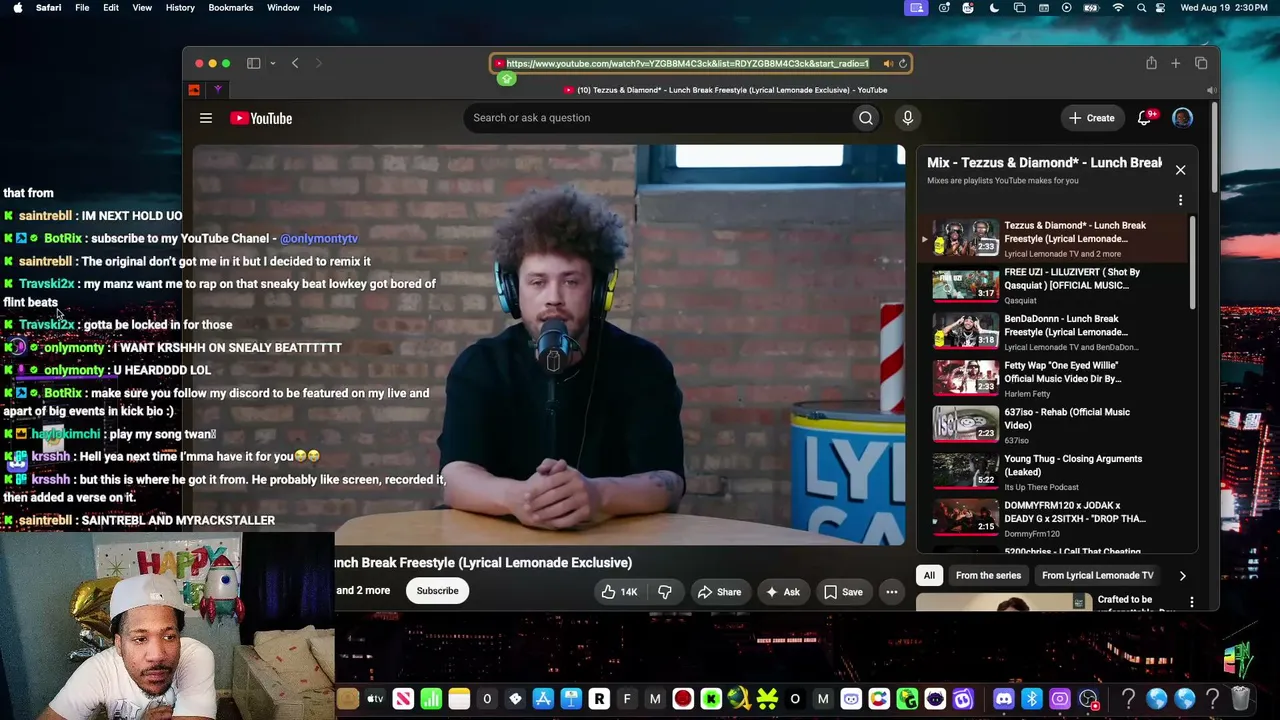The height and width of the screenshot is (720, 1280).
Task: Open the Mix playlist options menu
Action: [x=1180, y=200]
